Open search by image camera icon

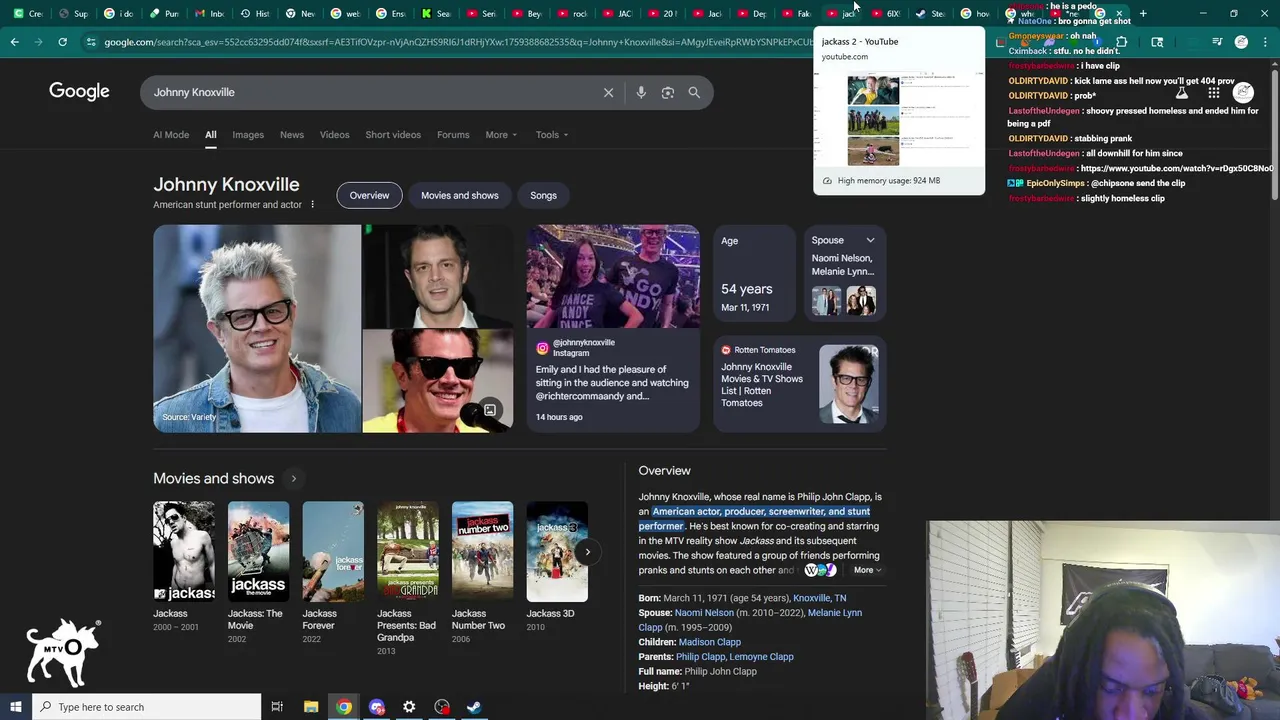tap(667, 92)
